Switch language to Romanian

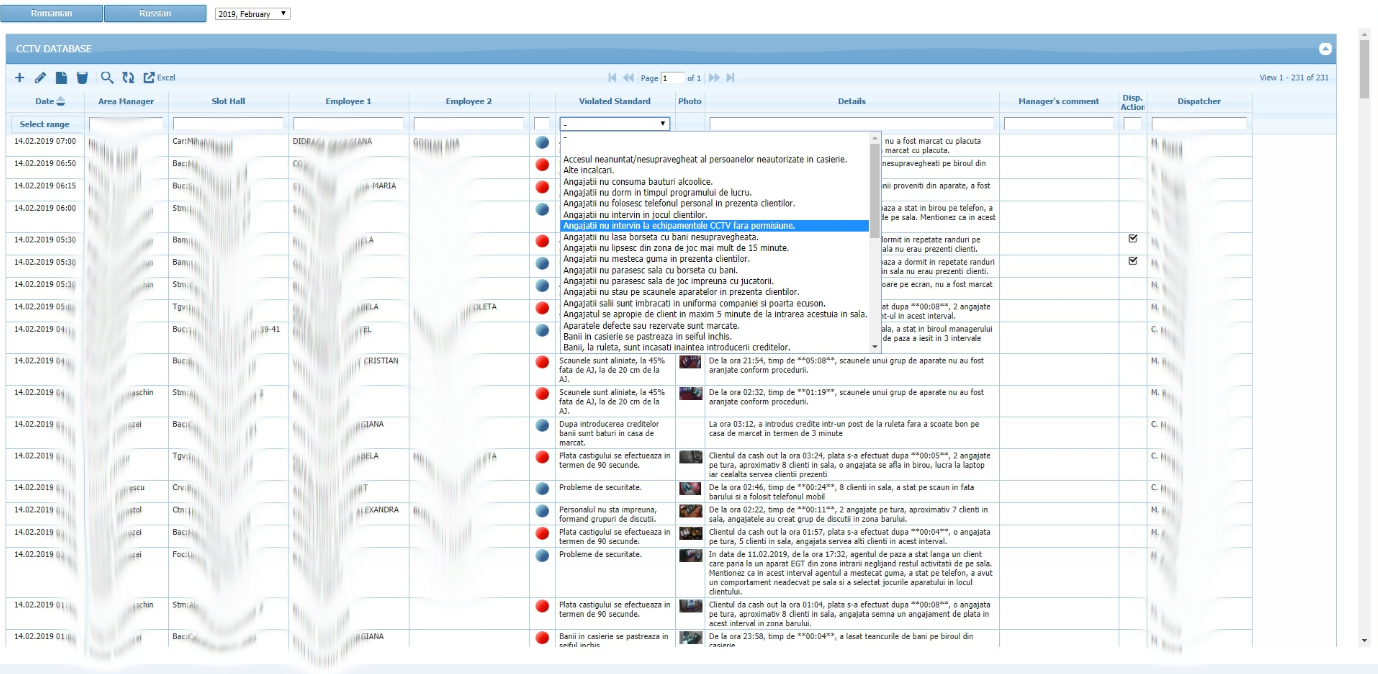tap(51, 14)
